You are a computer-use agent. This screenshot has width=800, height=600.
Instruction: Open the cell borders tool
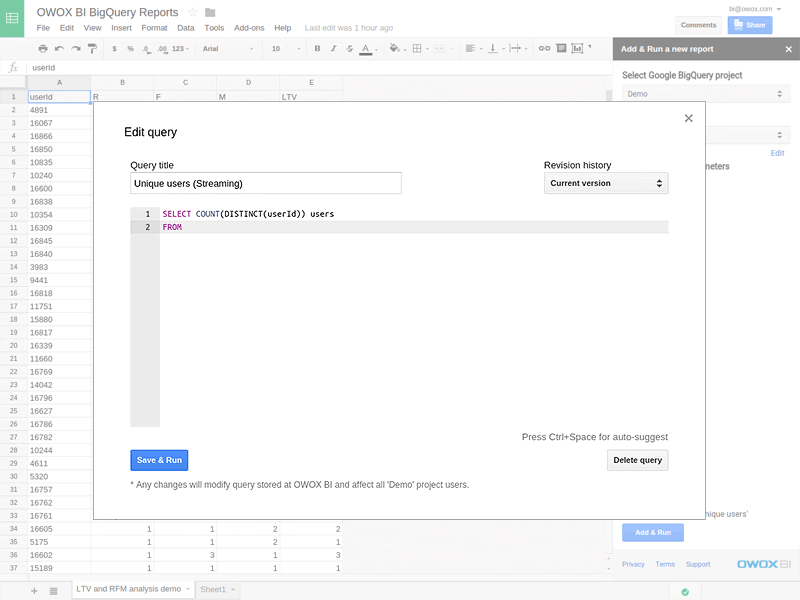click(417, 48)
